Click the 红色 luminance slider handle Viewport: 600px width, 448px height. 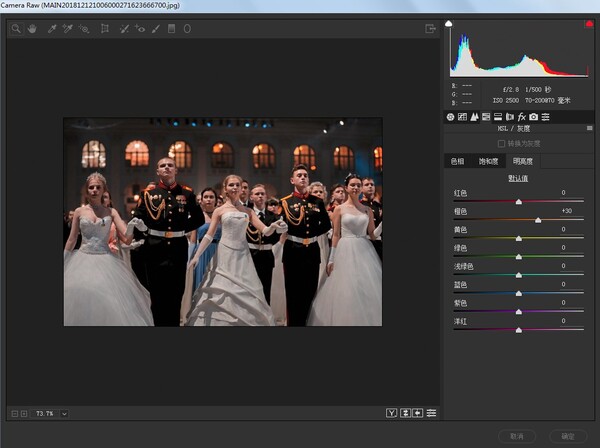pyautogui.click(x=519, y=202)
